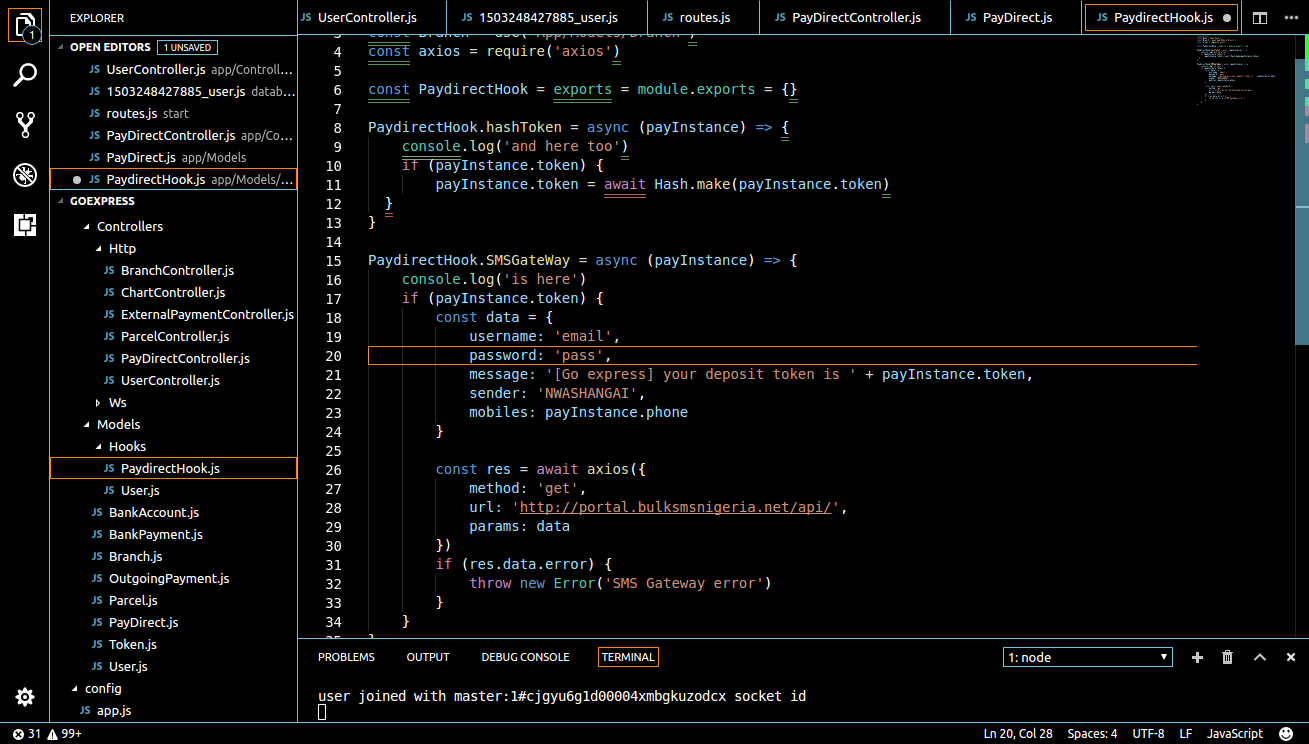
Task: Open the Debug view icon
Action: point(25,175)
